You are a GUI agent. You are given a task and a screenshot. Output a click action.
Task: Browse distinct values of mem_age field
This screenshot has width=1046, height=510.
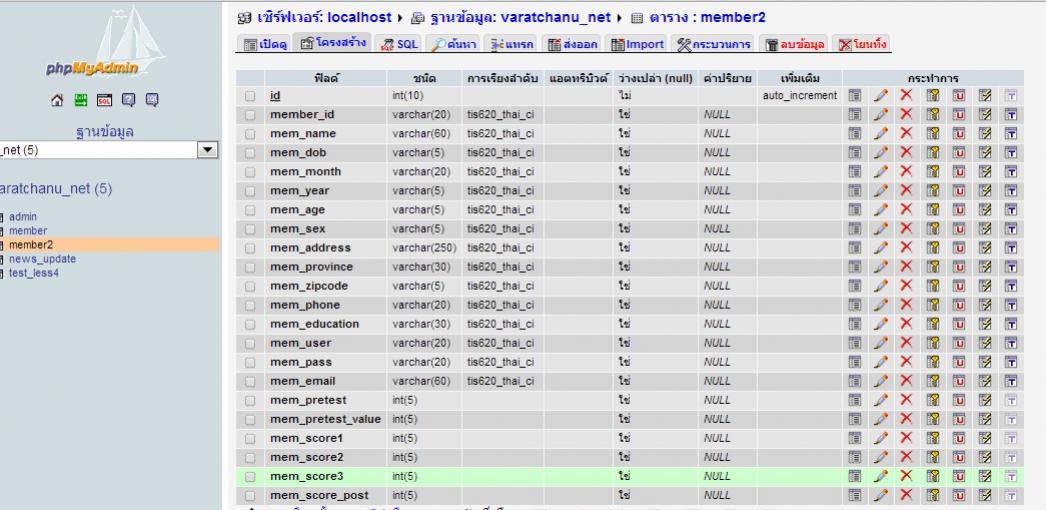click(855, 209)
